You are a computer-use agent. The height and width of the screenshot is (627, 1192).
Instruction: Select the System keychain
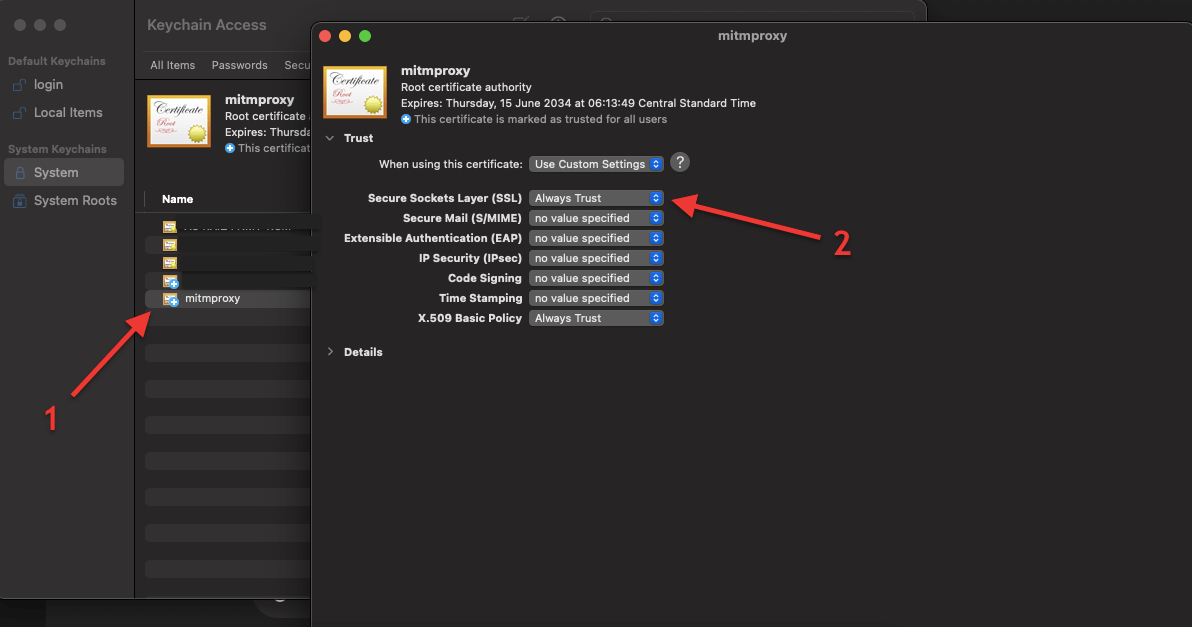click(x=64, y=173)
